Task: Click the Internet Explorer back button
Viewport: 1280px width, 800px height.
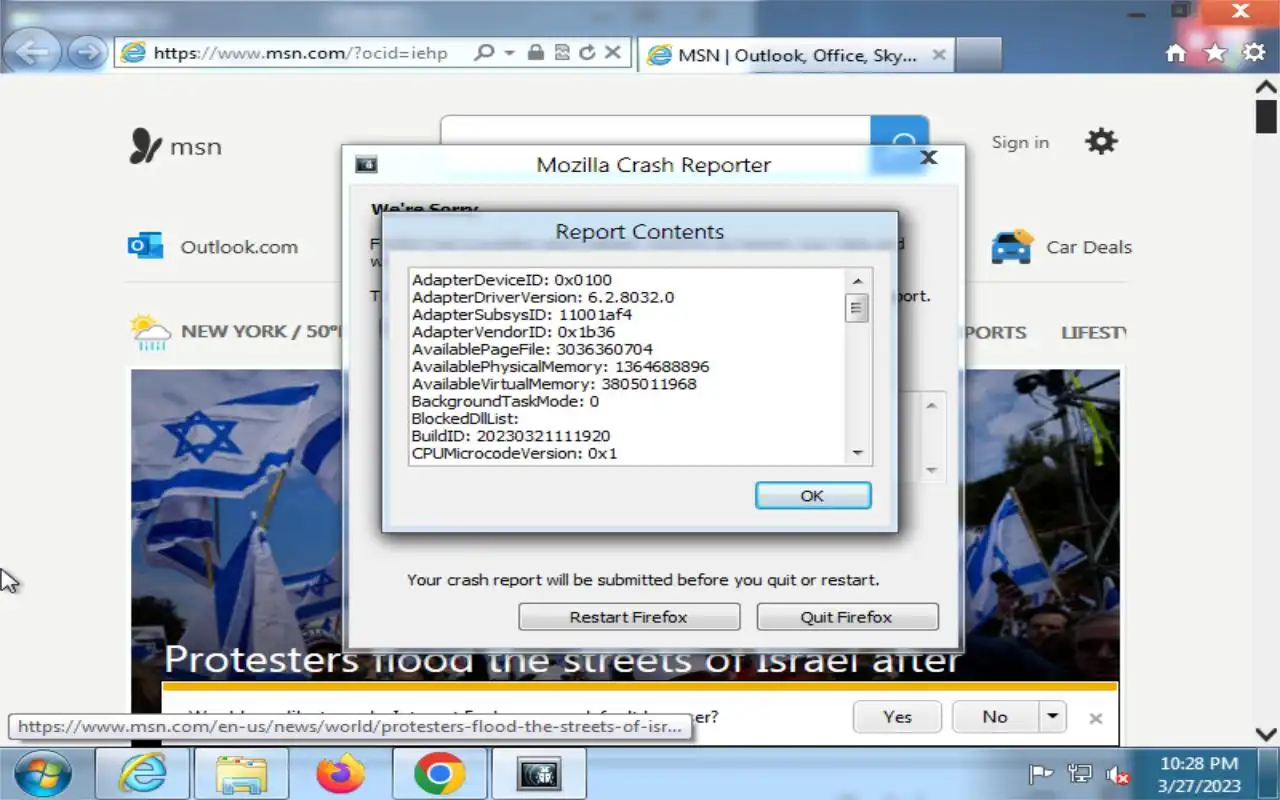Action: (x=31, y=52)
